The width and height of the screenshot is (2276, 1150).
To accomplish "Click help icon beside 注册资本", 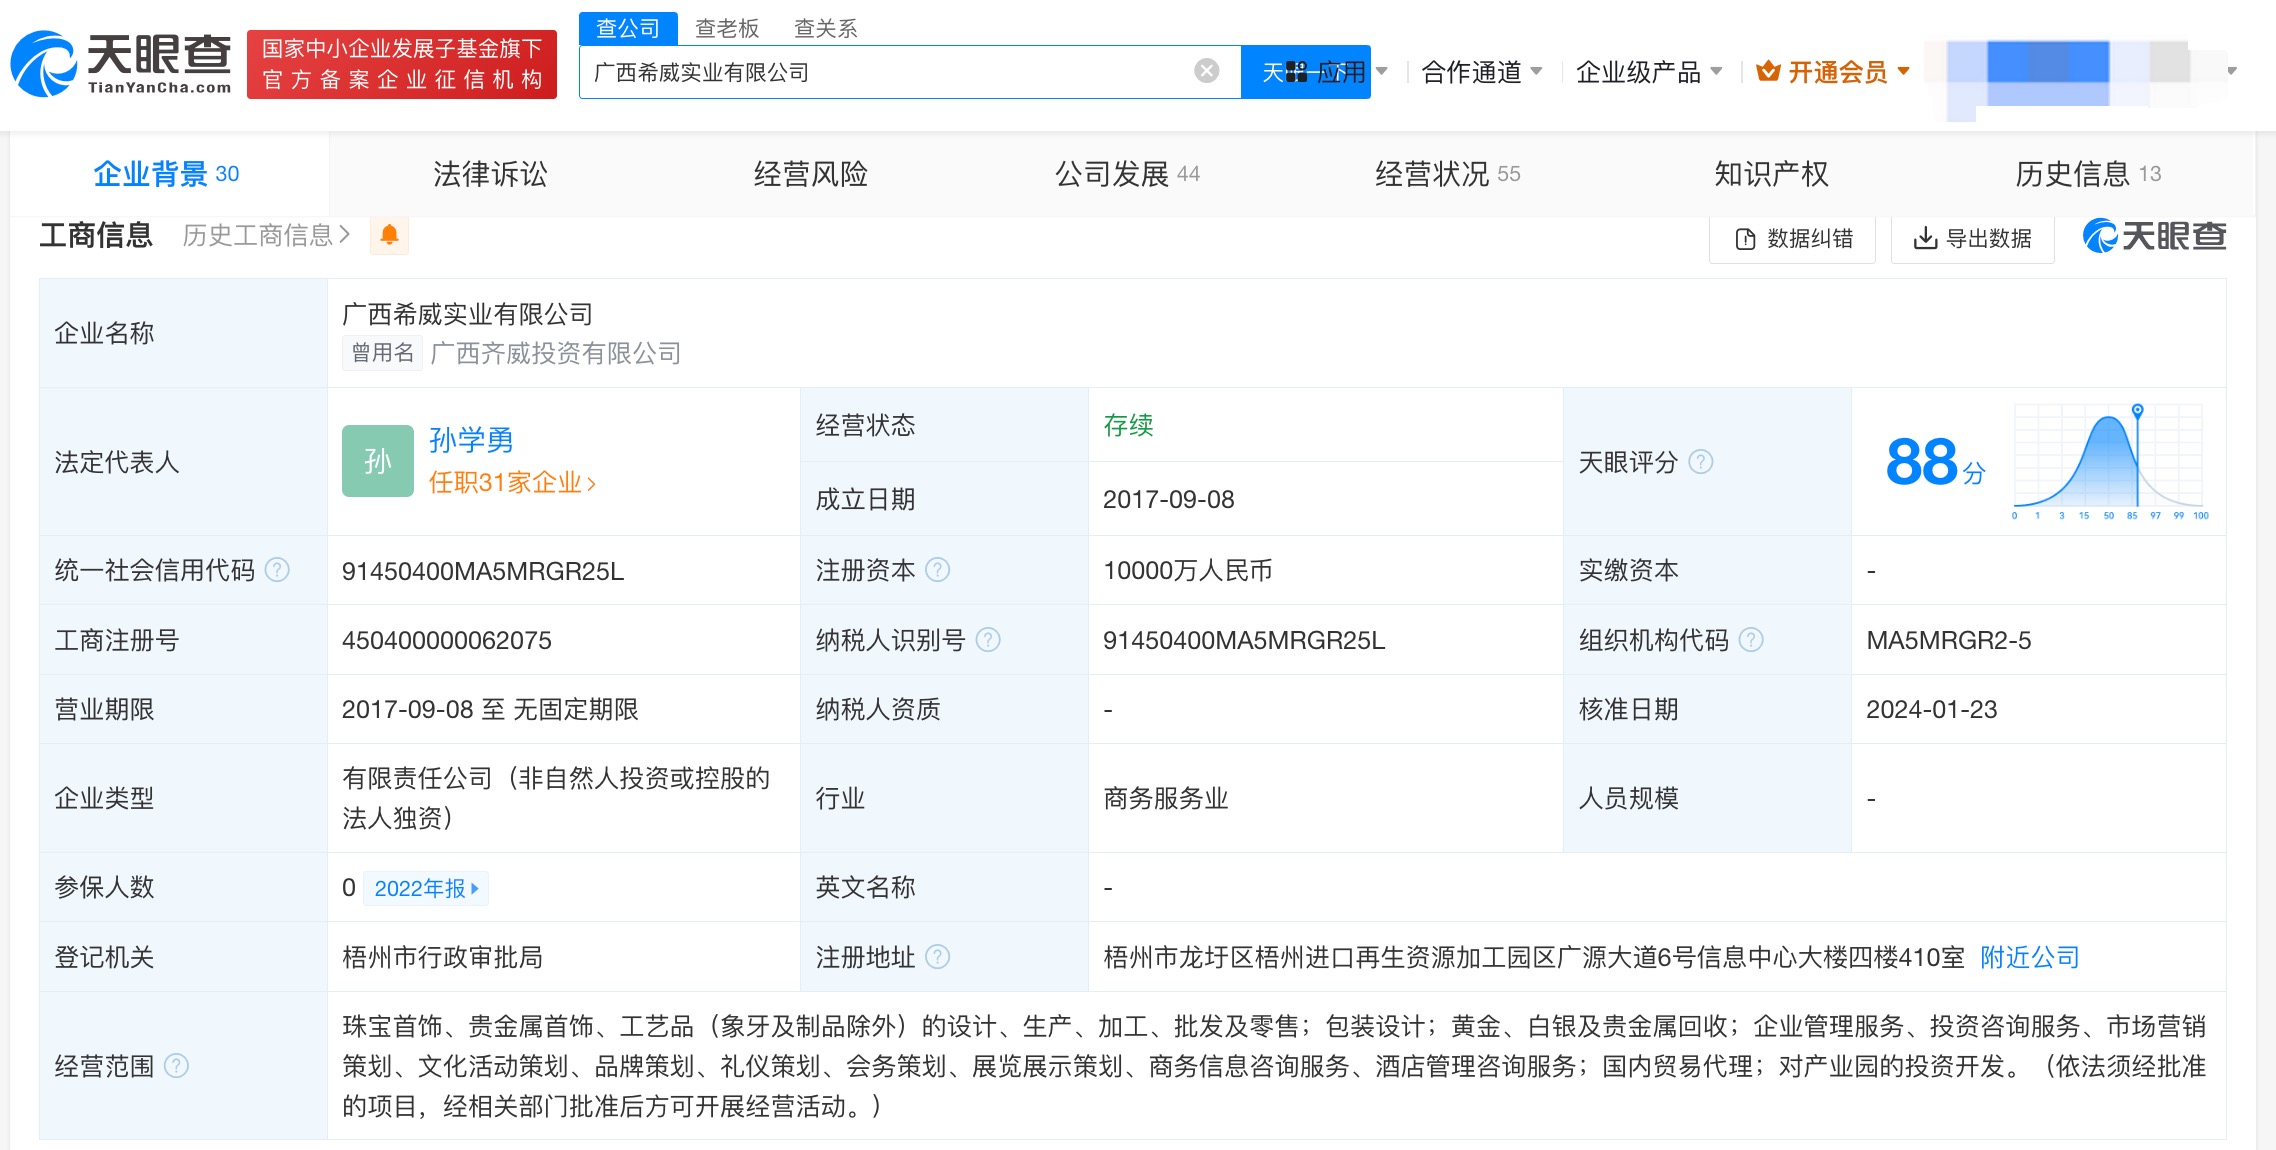I will pyautogui.click(x=937, y=570).
